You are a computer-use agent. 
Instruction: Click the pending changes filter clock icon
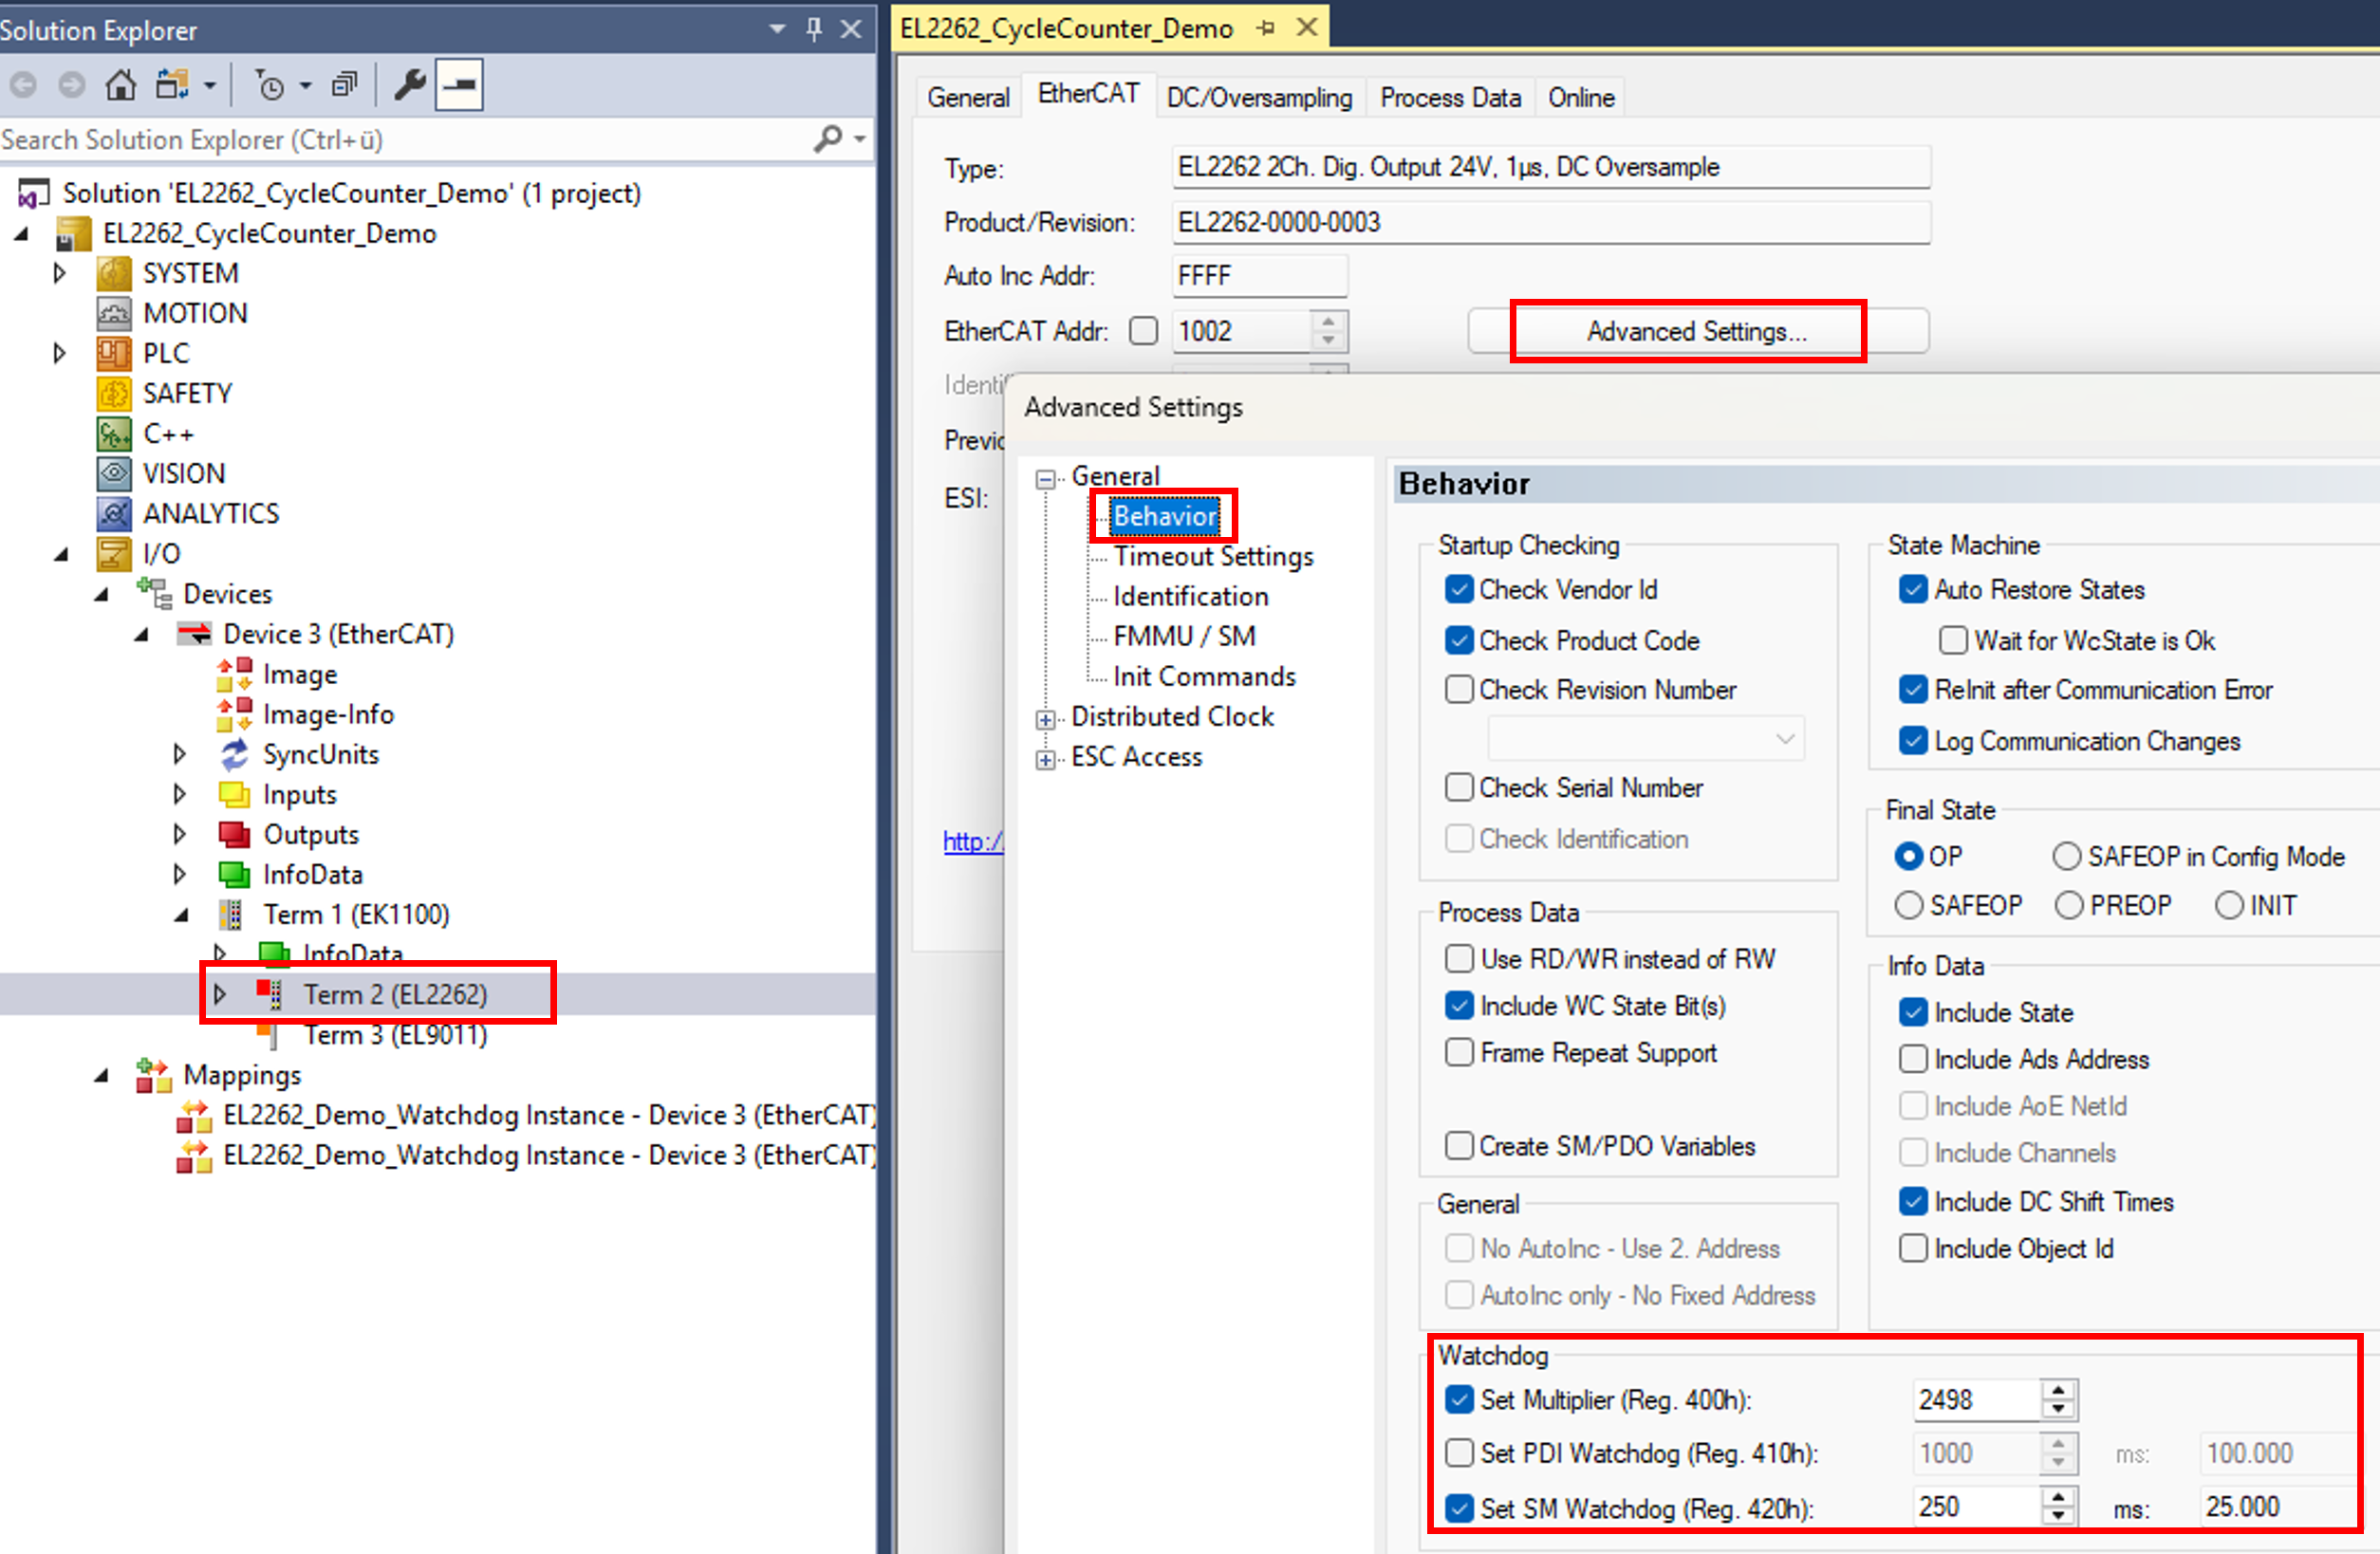[272, 85]
